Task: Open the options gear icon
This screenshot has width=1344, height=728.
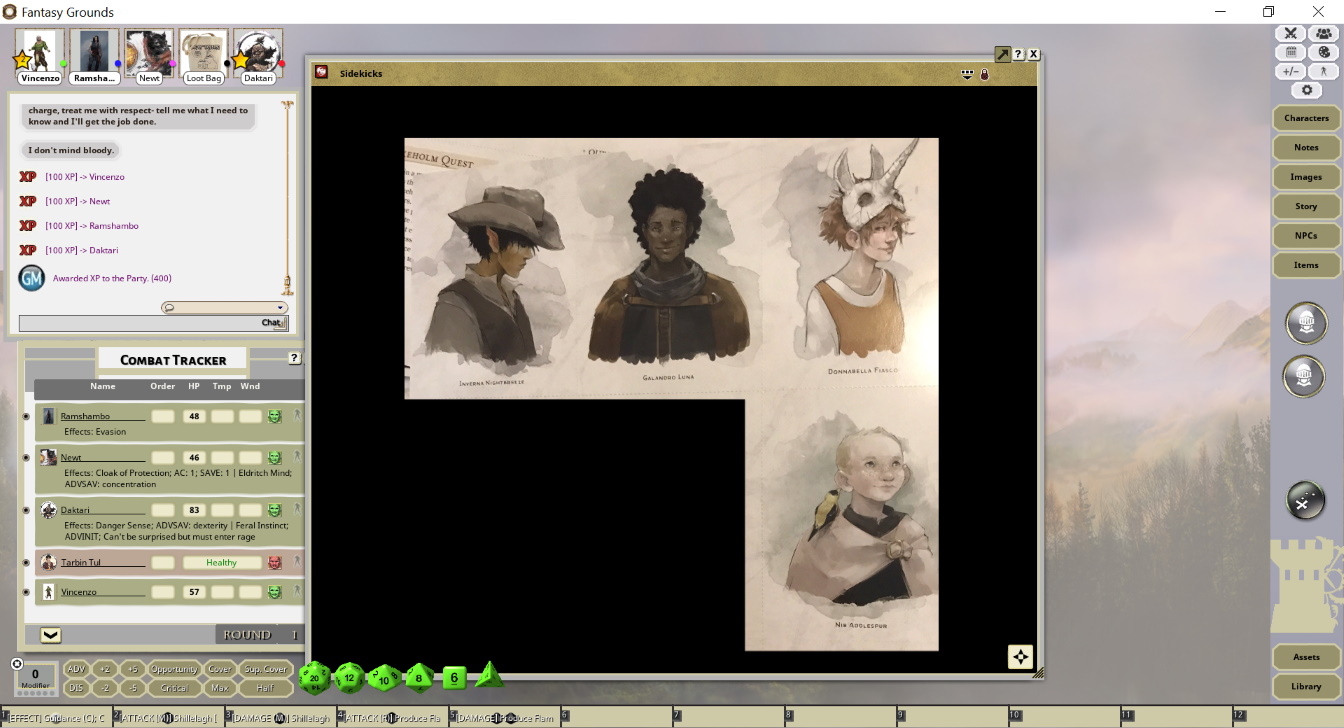Action: point(1307,90)
